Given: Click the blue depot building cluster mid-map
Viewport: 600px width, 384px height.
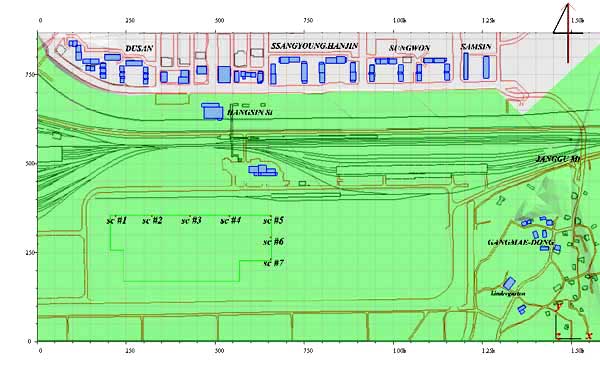Looking at the screenshot, I should 262,170.
